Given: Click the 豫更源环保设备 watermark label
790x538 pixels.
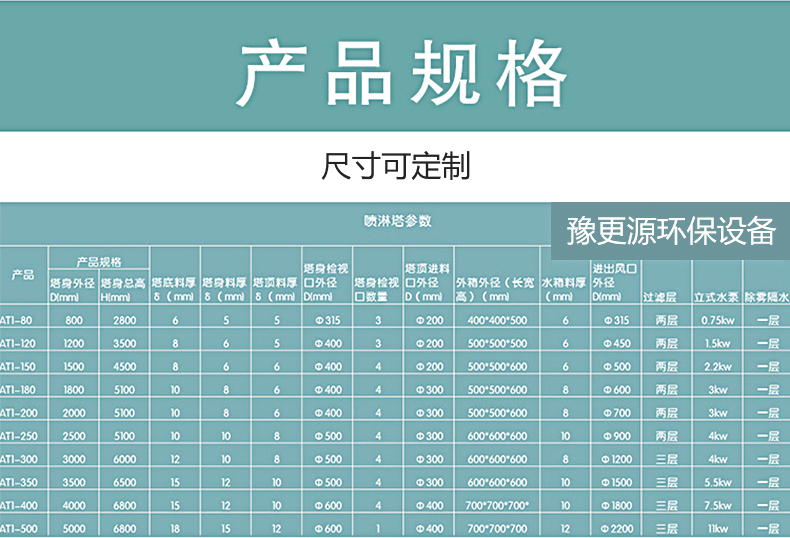Looking at the screenshot, I should 670,231.
